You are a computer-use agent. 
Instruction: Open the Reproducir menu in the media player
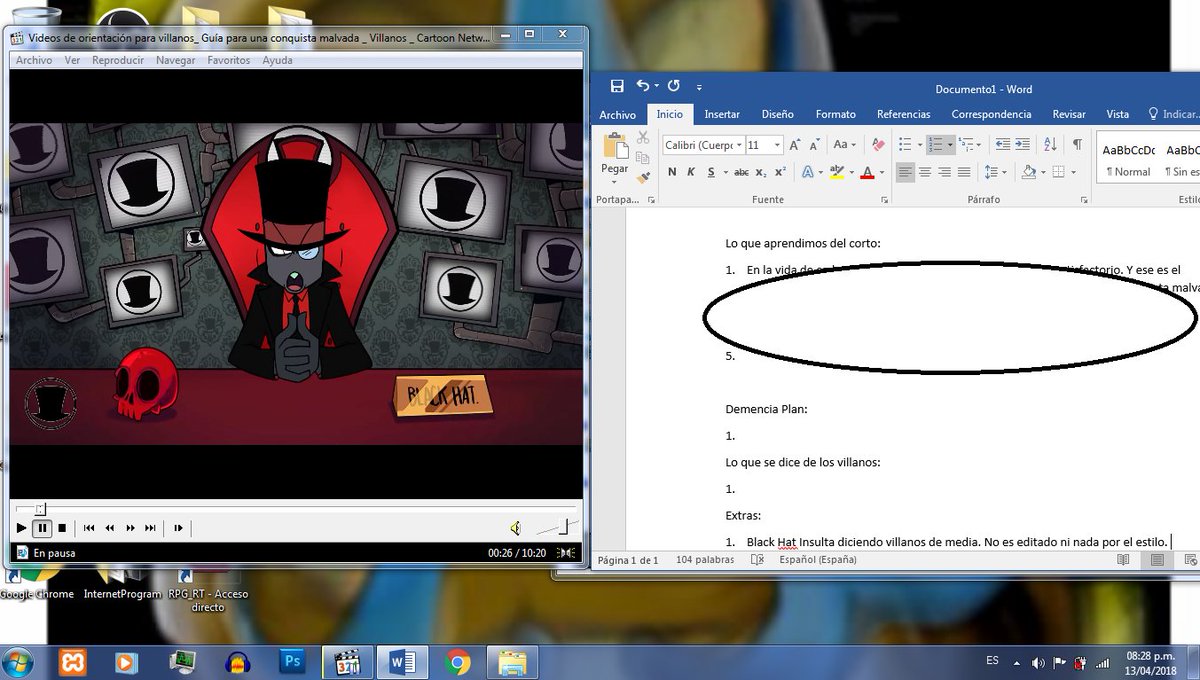click(x=118, y=60)
